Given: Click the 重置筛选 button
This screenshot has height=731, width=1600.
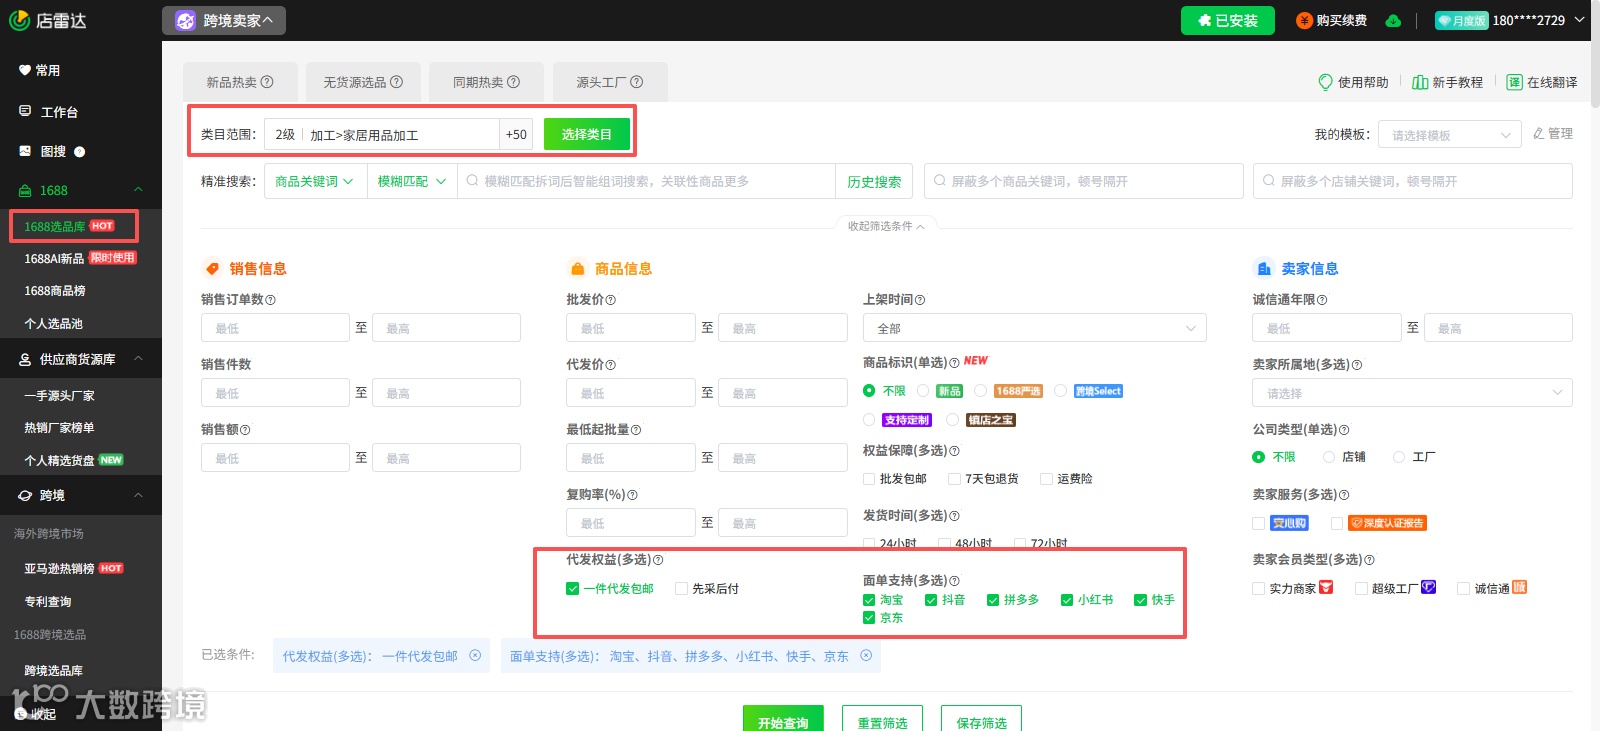Looking at the screenshot, I should (882, 720).
